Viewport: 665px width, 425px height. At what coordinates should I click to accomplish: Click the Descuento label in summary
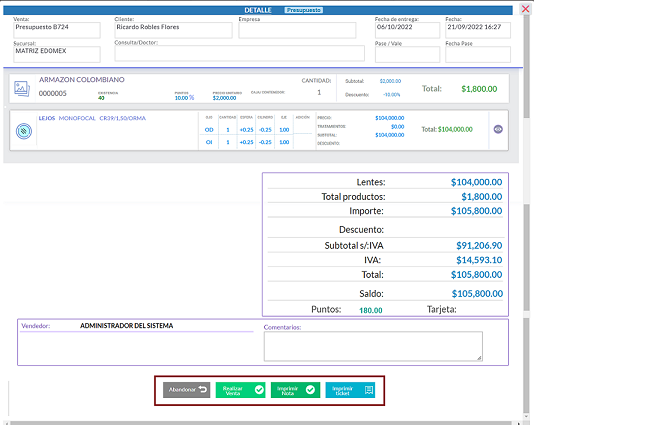click(361, 230)
